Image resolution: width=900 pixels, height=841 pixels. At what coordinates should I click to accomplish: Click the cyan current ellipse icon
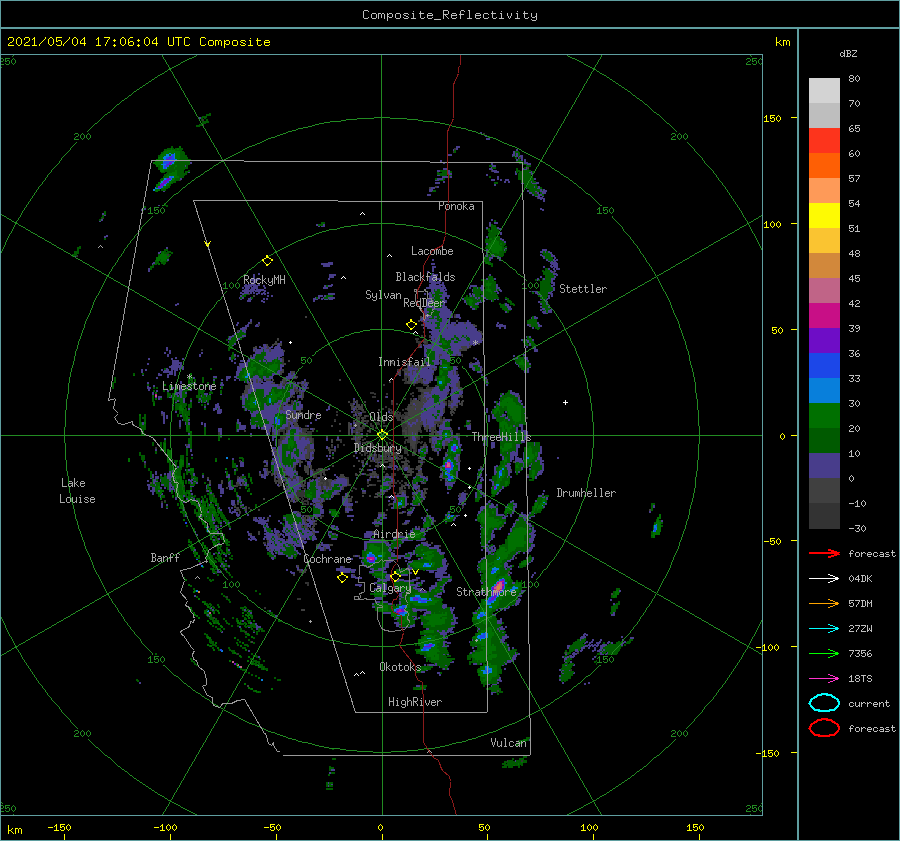pos(824,703)
